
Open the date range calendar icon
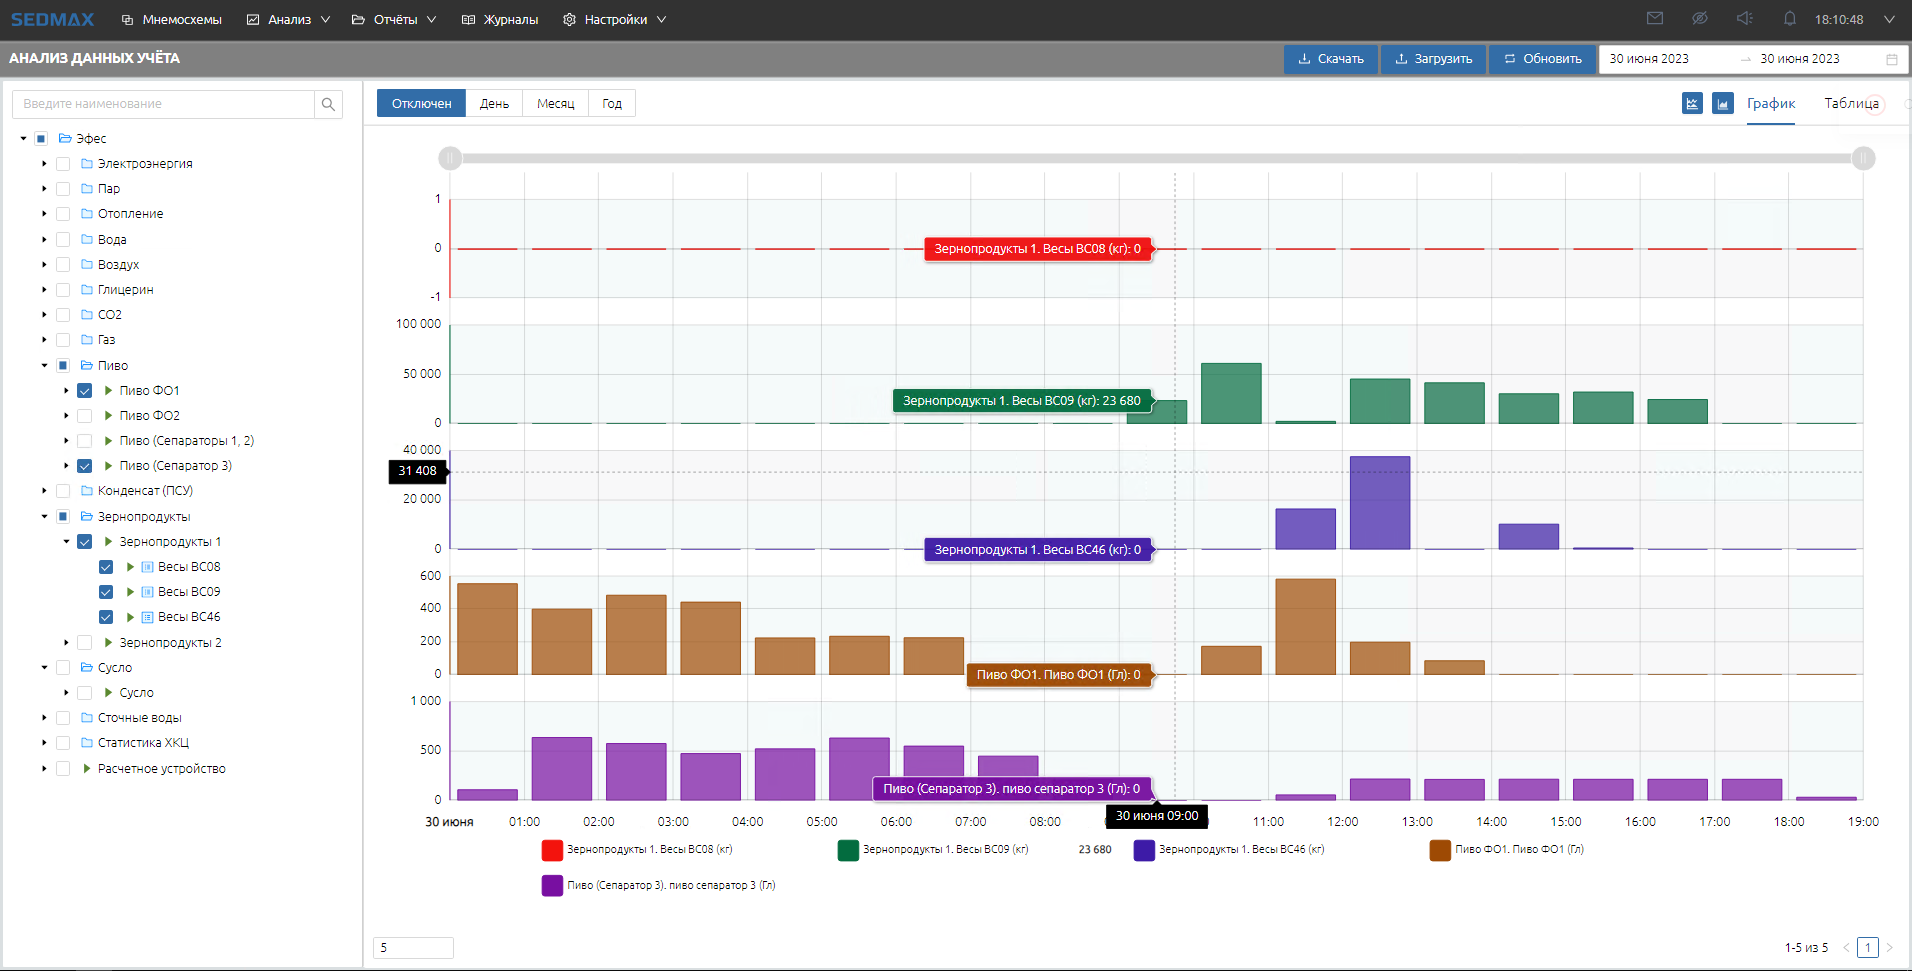pos(1891,59)
